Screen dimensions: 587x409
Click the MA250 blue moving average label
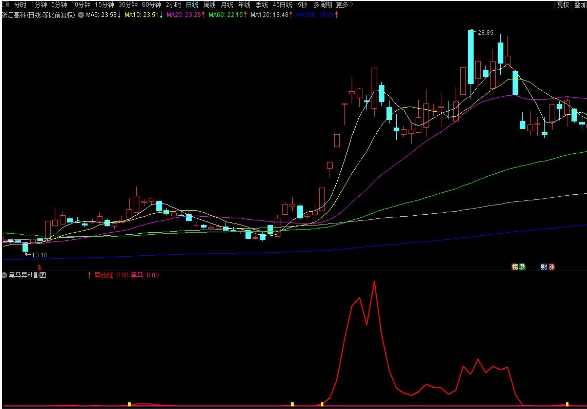(x=316, y=15)
